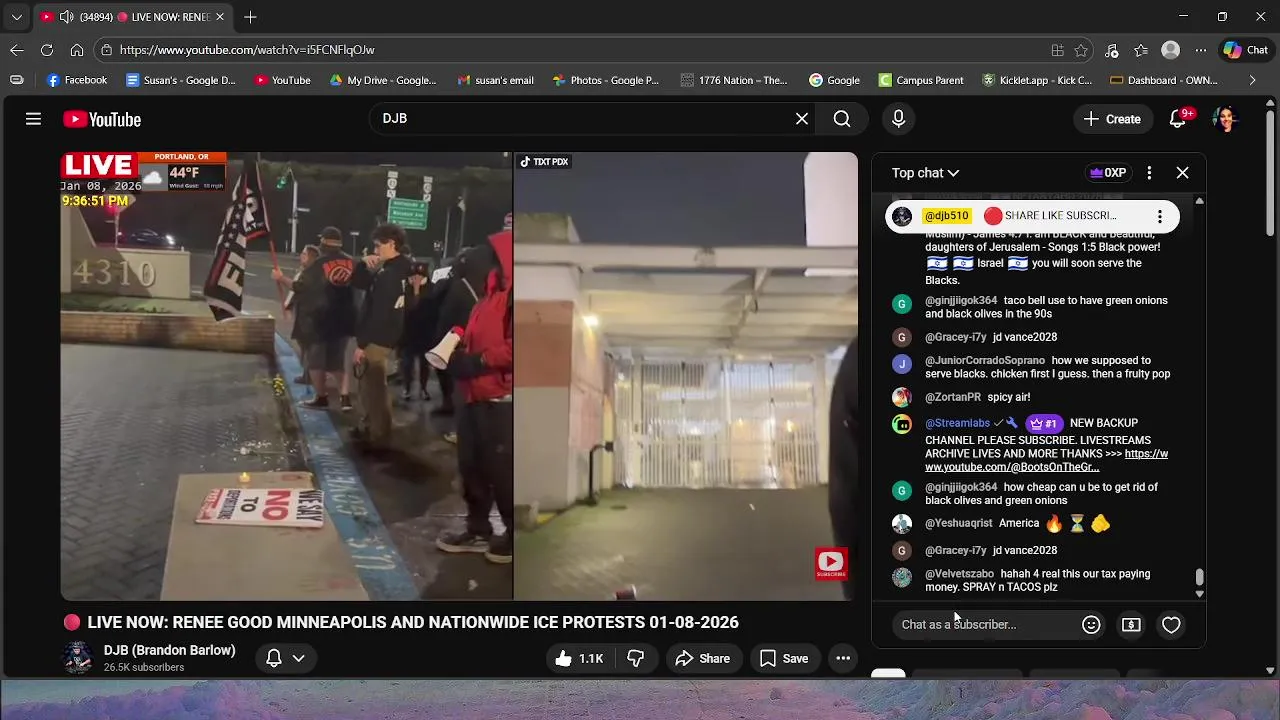Reload the current page
The width and height of the screenshot is (1280, 720).
coord(47,50)
